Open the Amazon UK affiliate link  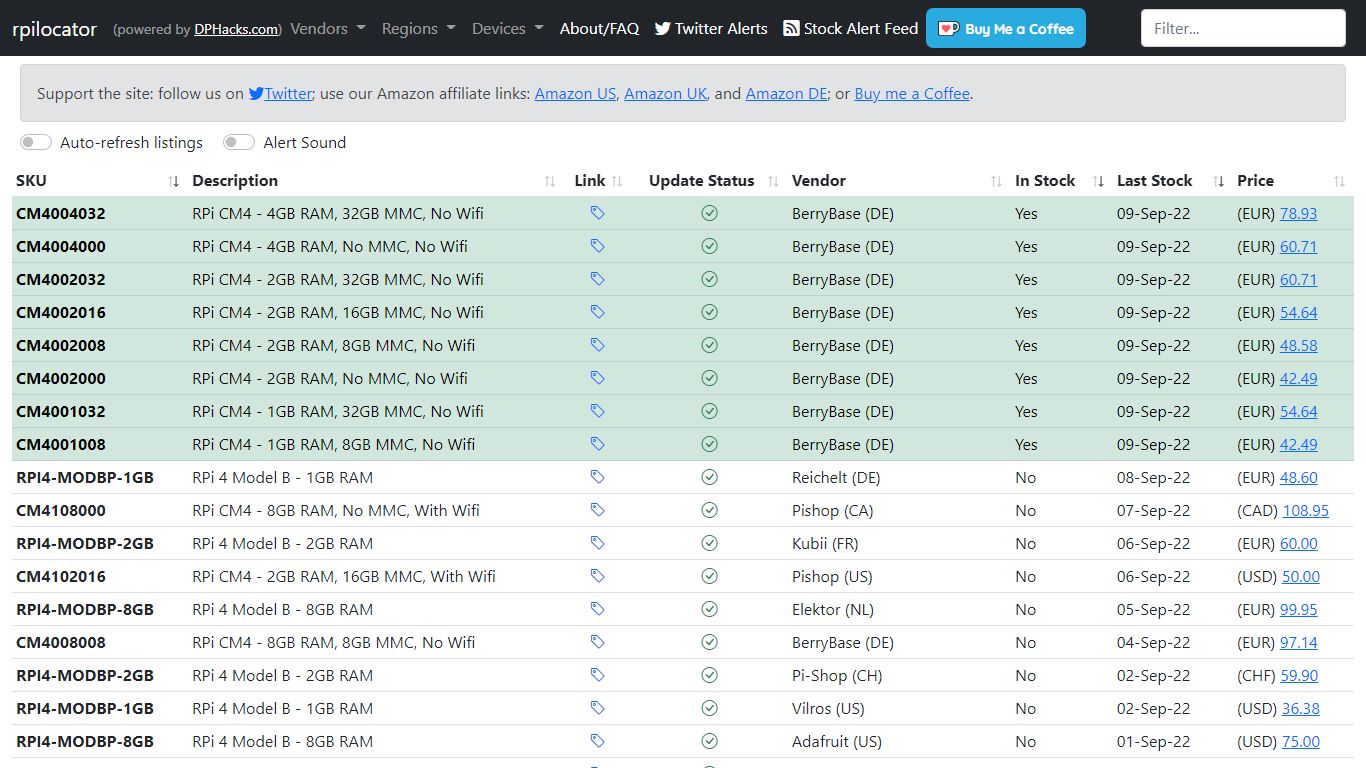point(665,93)
